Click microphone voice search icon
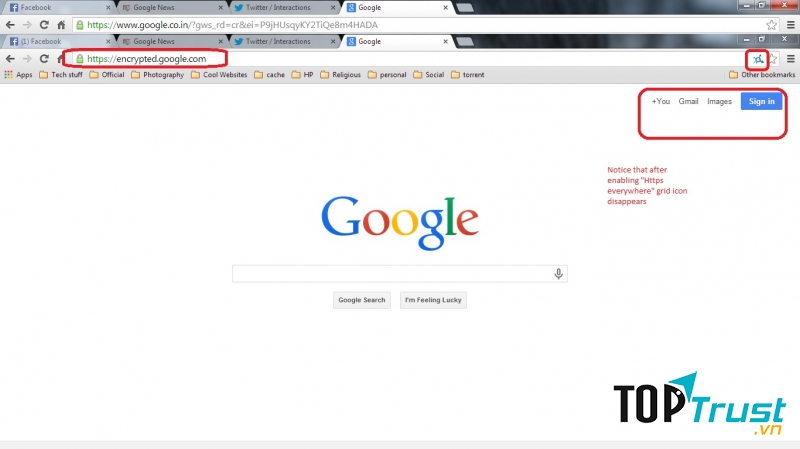Image resolution: width=800 pixels, height=449 pixels. click(559, 274)
